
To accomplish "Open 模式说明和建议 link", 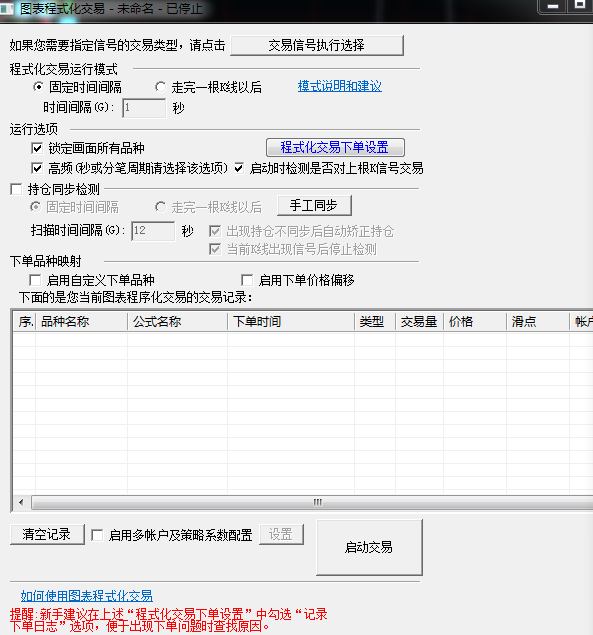I will [339, 86].
